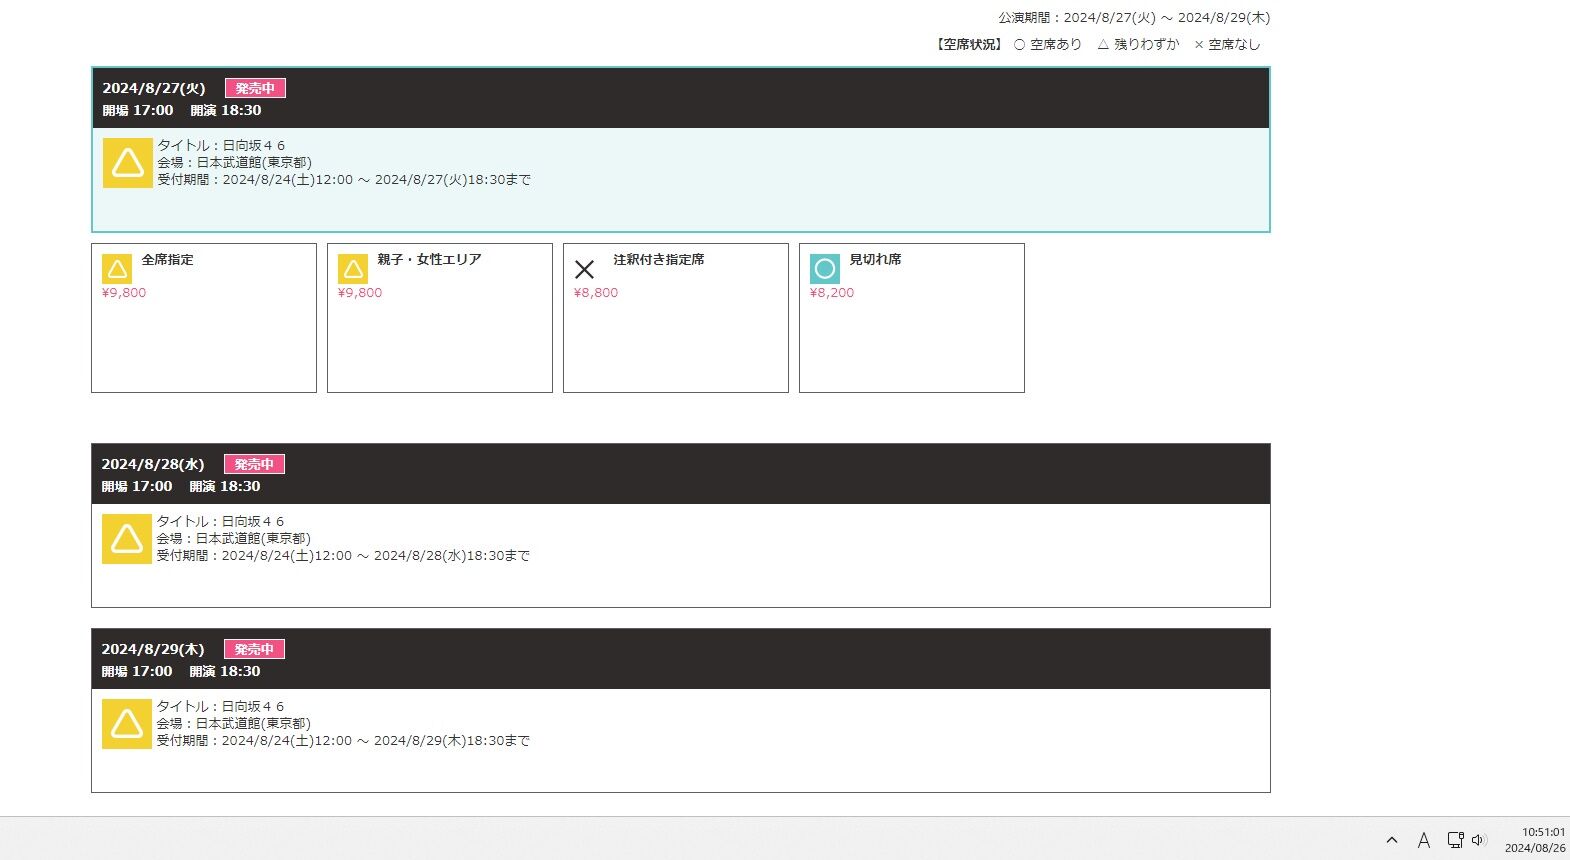Select the 注釈付き指定席 seat type label
This screenshot has height=860, width=1570.
[659, 260]
